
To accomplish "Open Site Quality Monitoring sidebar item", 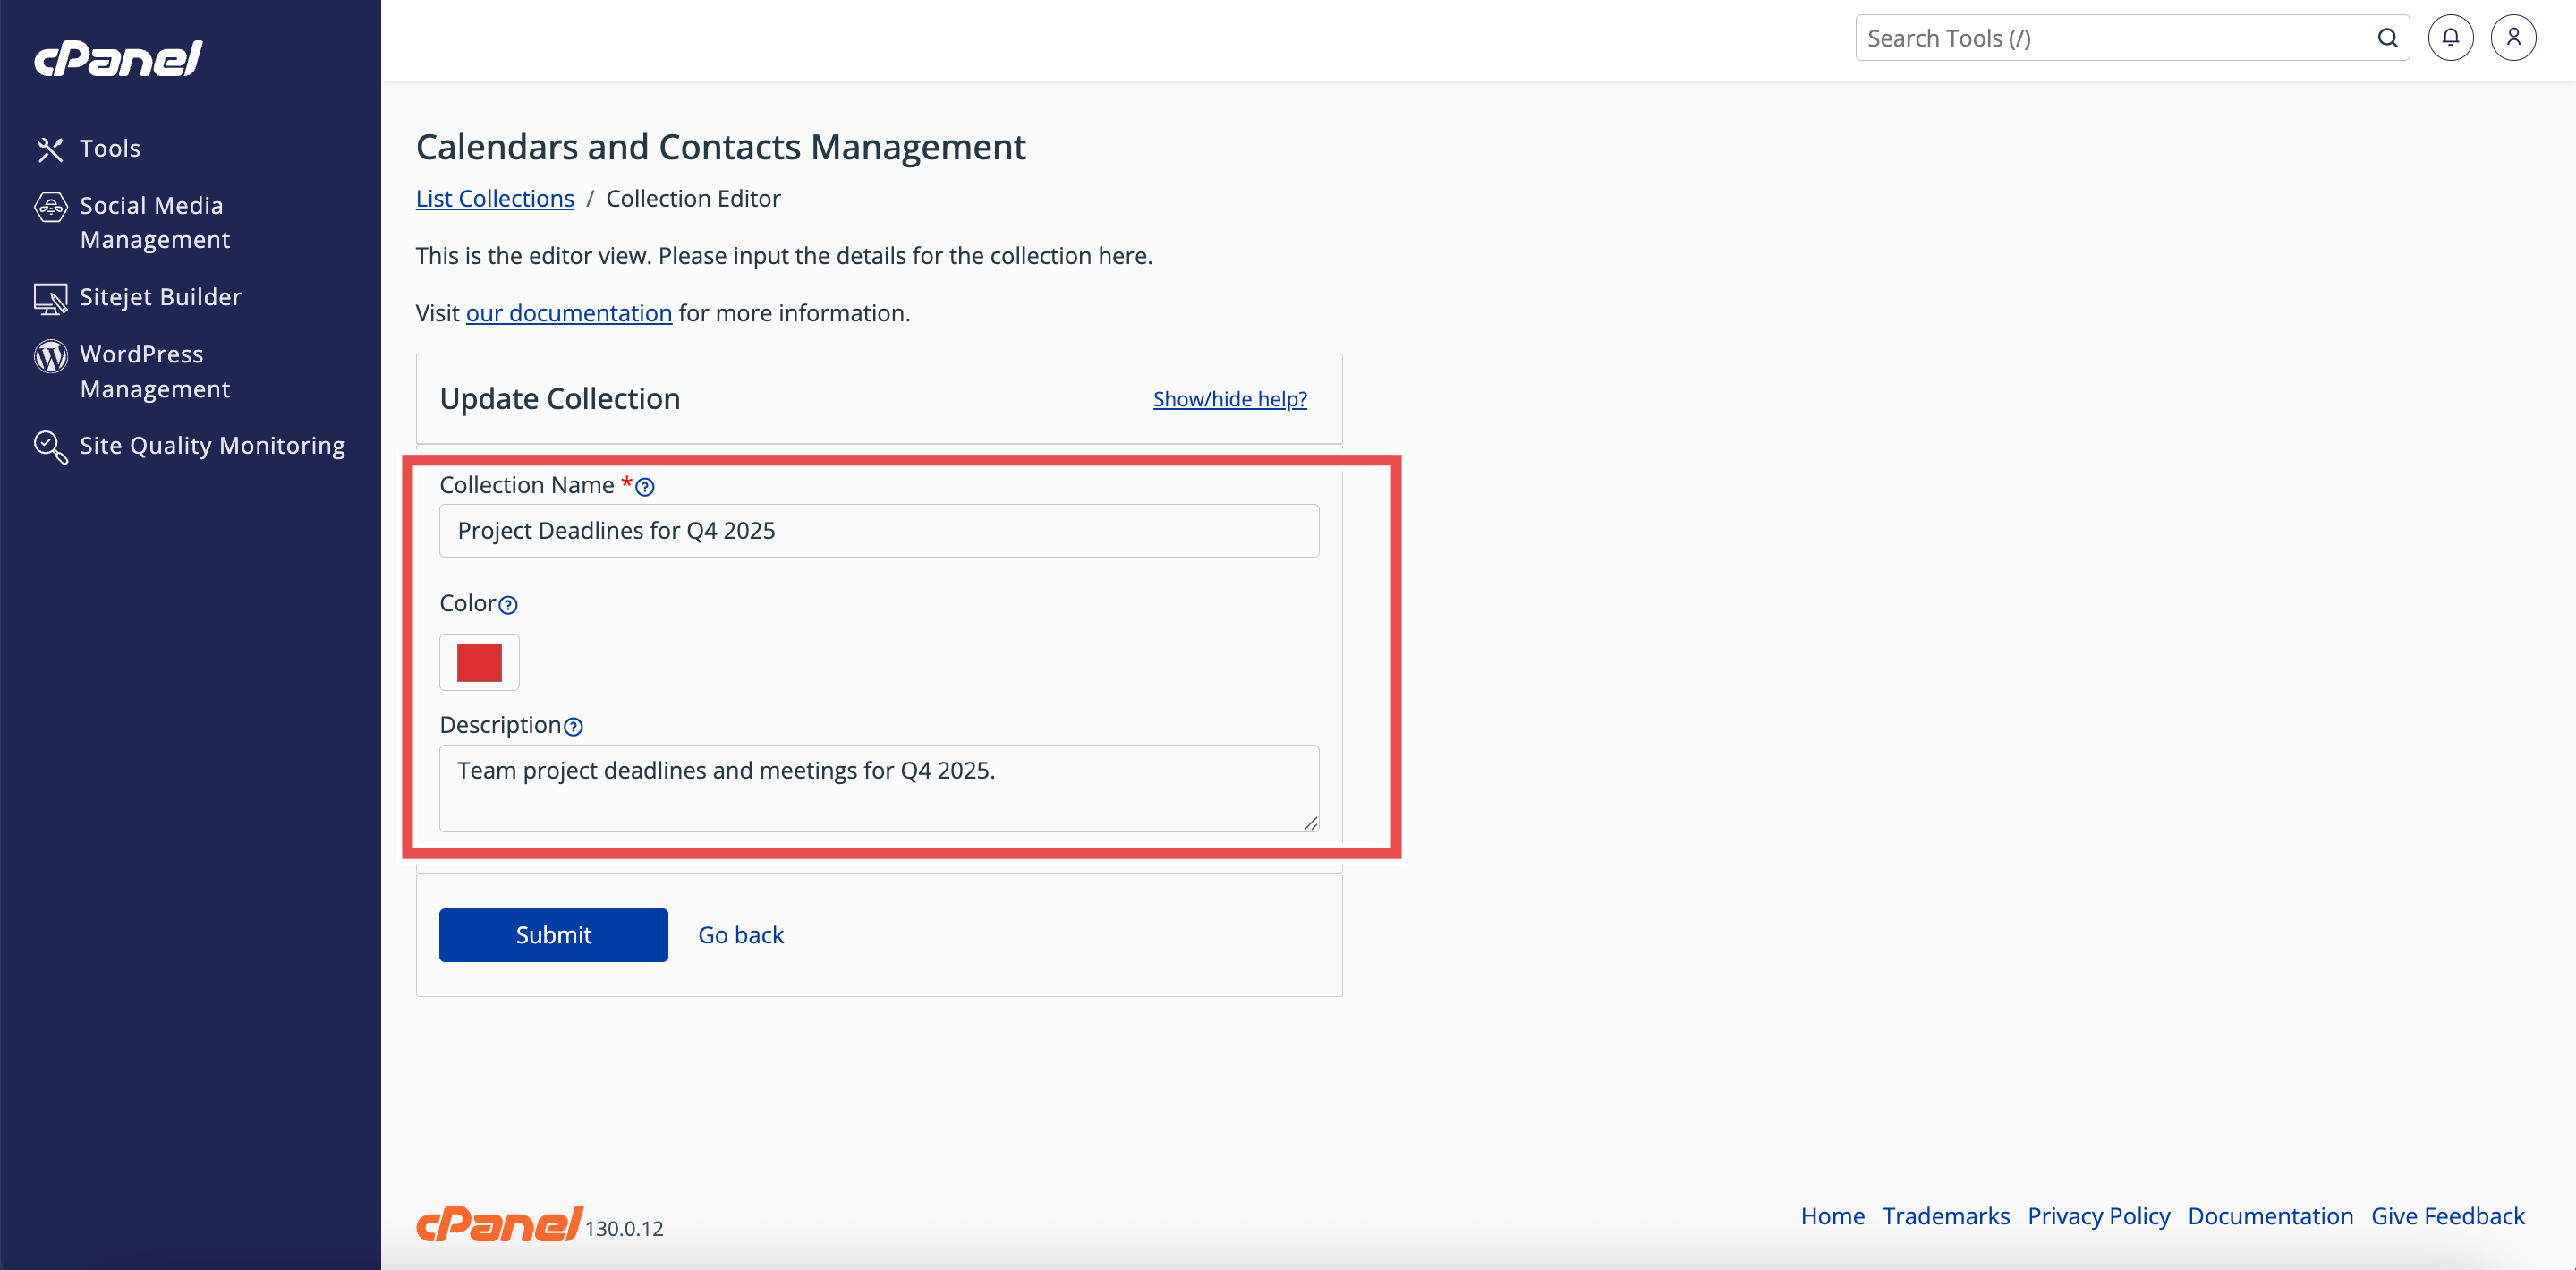I will point(212,445).
